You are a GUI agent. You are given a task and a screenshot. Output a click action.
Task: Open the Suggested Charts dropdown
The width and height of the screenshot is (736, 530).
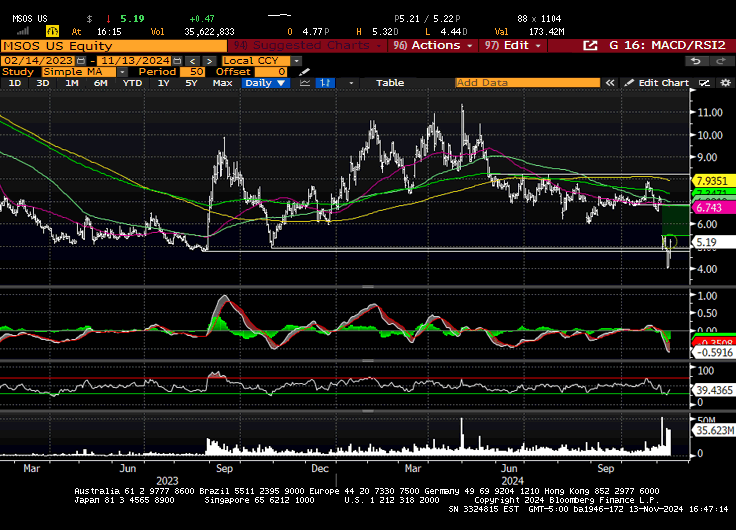click(308, 46)
